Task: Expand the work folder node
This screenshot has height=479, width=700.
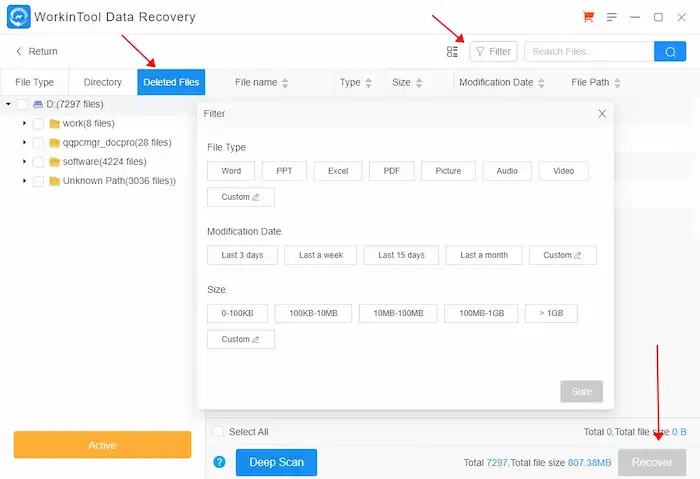Action: tap(25, 123)
